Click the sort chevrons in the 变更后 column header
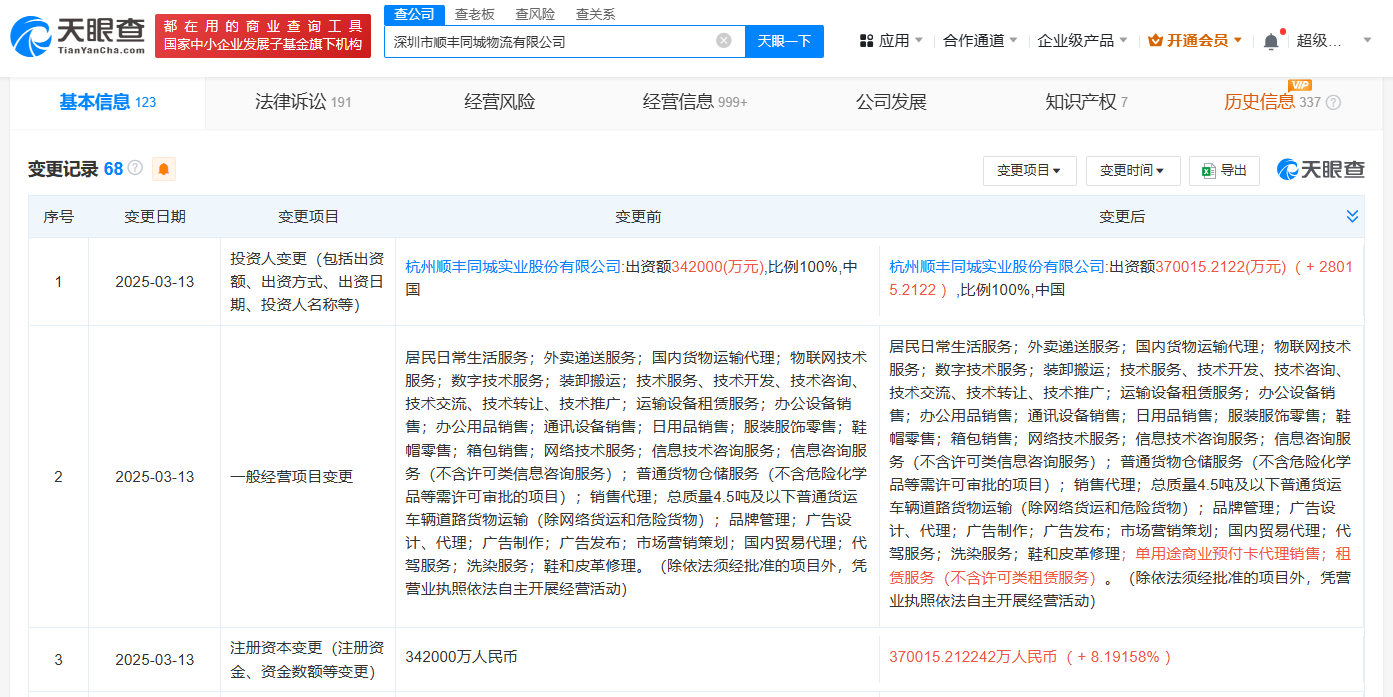Viewport: 1393px width, 697px height. [1352, 215]
